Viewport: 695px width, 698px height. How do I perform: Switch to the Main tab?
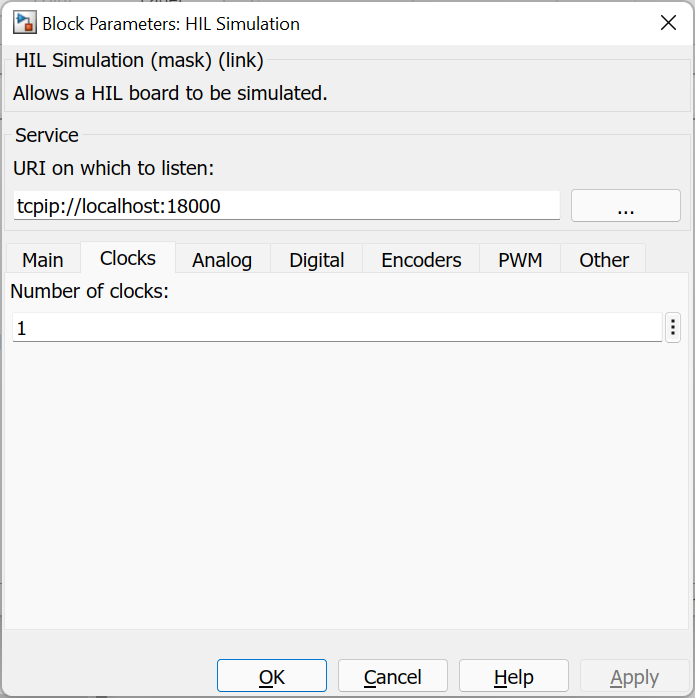pyautogui.click(x=43, y=260)
